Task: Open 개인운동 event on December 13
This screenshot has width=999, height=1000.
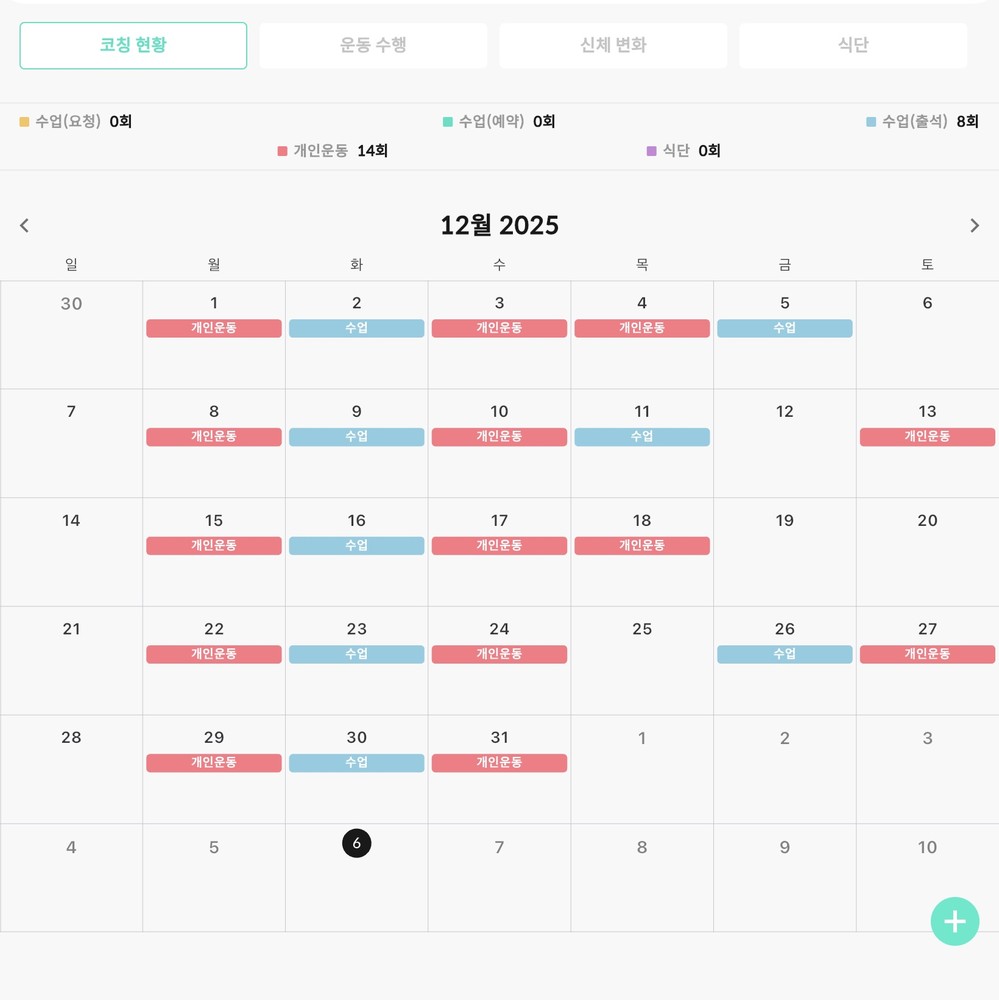Action: click(x=927, y=437)
